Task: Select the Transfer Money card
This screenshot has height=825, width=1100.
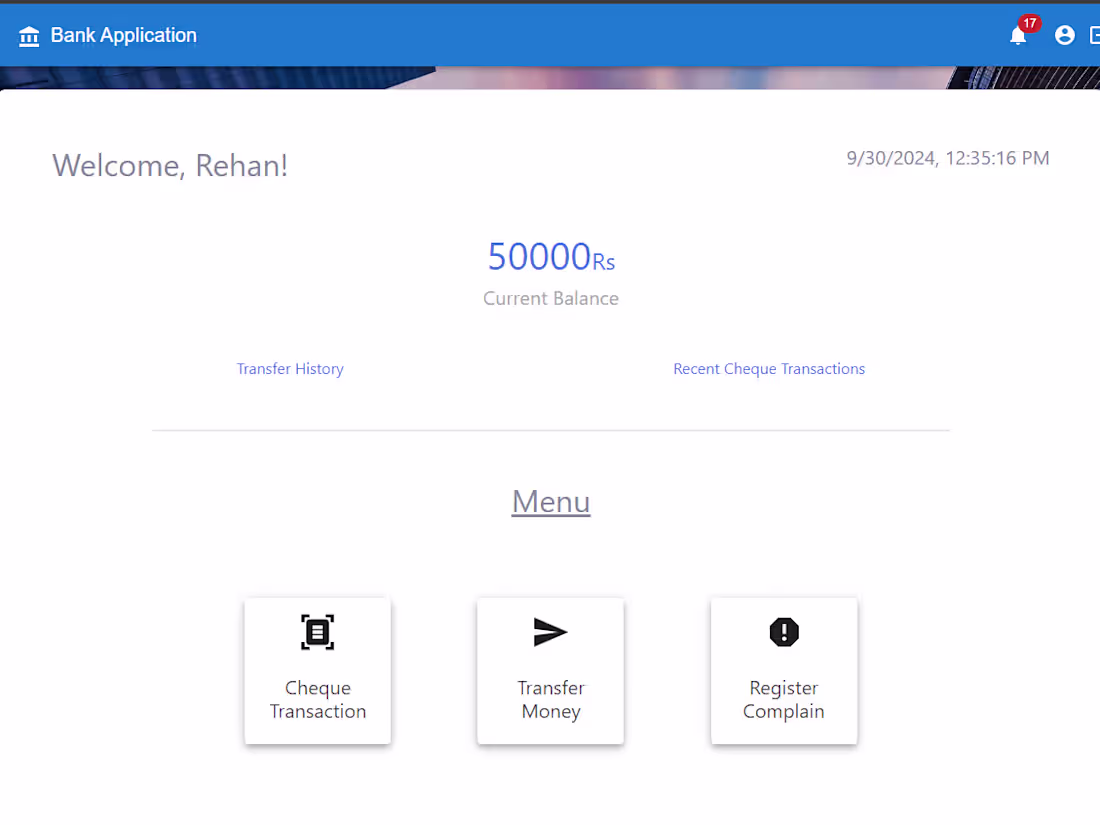Action: (550, 670)
